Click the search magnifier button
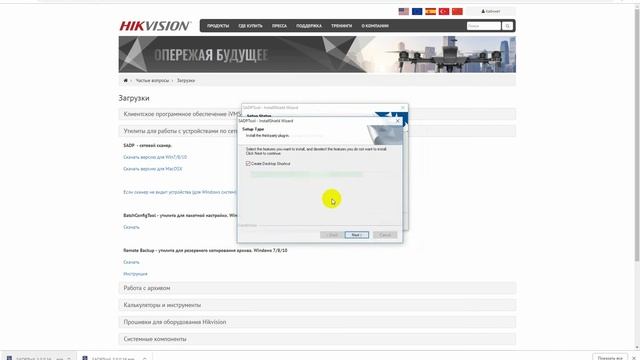 tap(507, 26)
